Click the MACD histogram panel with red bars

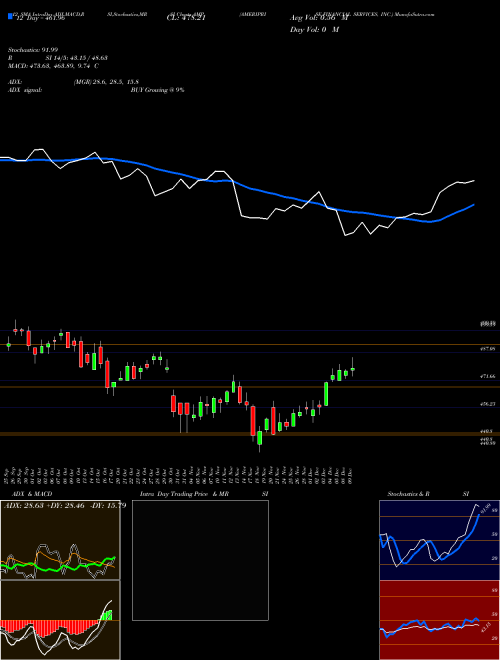[x=60, y=620]
